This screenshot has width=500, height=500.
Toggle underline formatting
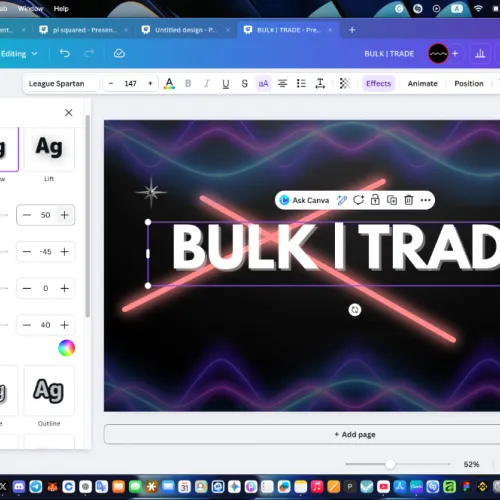click(x=226, y=84)
